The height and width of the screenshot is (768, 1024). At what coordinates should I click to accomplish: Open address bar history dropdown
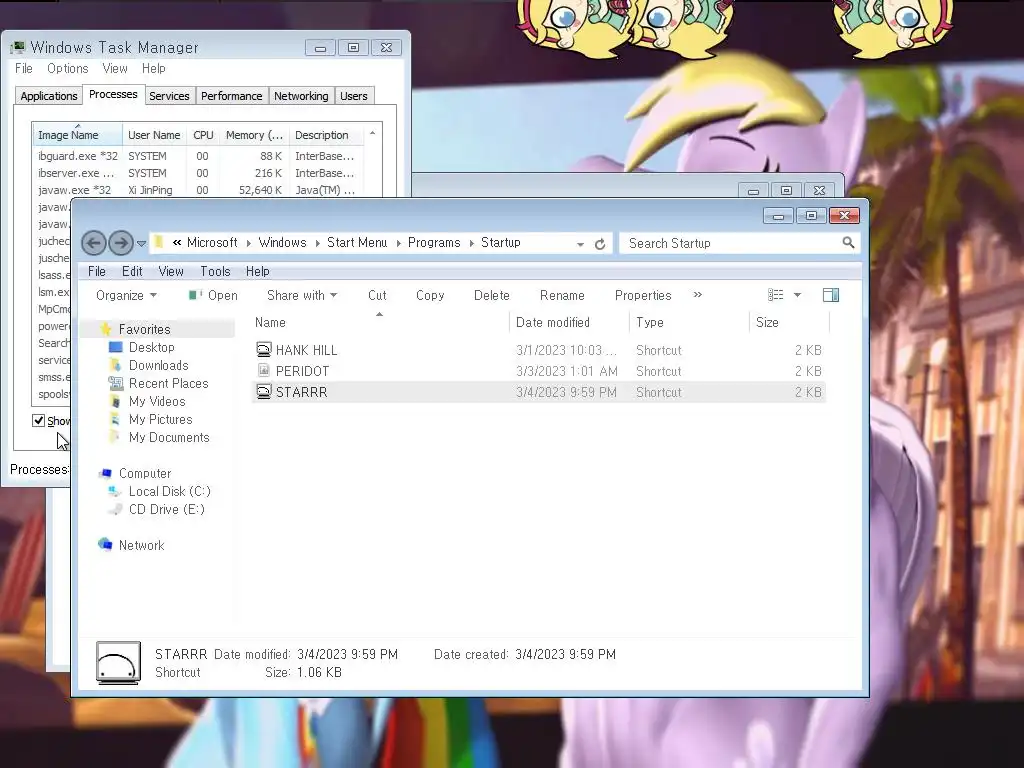[580, 244]
